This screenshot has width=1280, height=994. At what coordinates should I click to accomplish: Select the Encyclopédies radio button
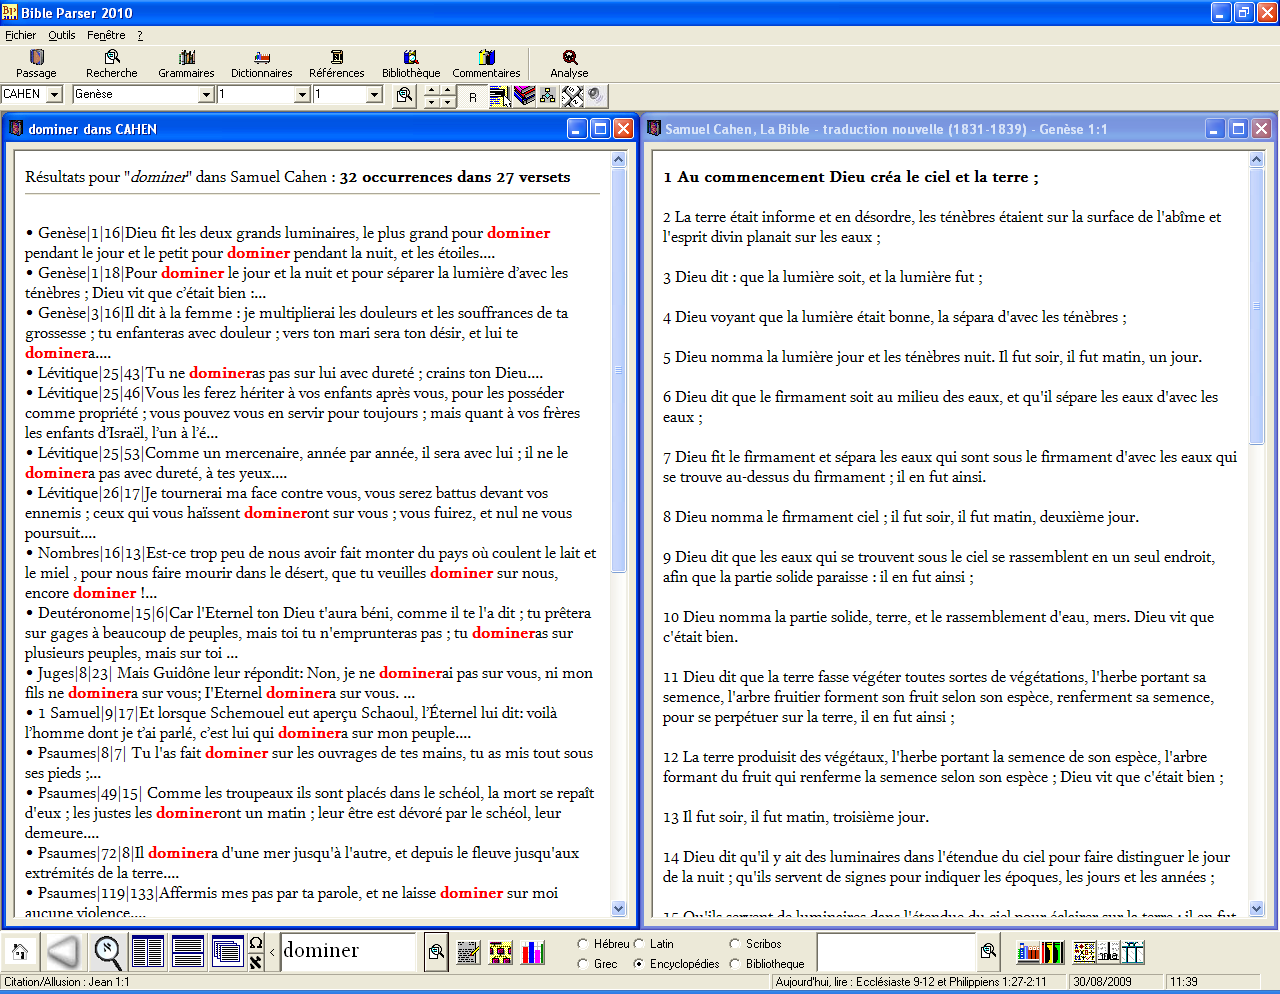pyautogui.click(x=639, y=964)
